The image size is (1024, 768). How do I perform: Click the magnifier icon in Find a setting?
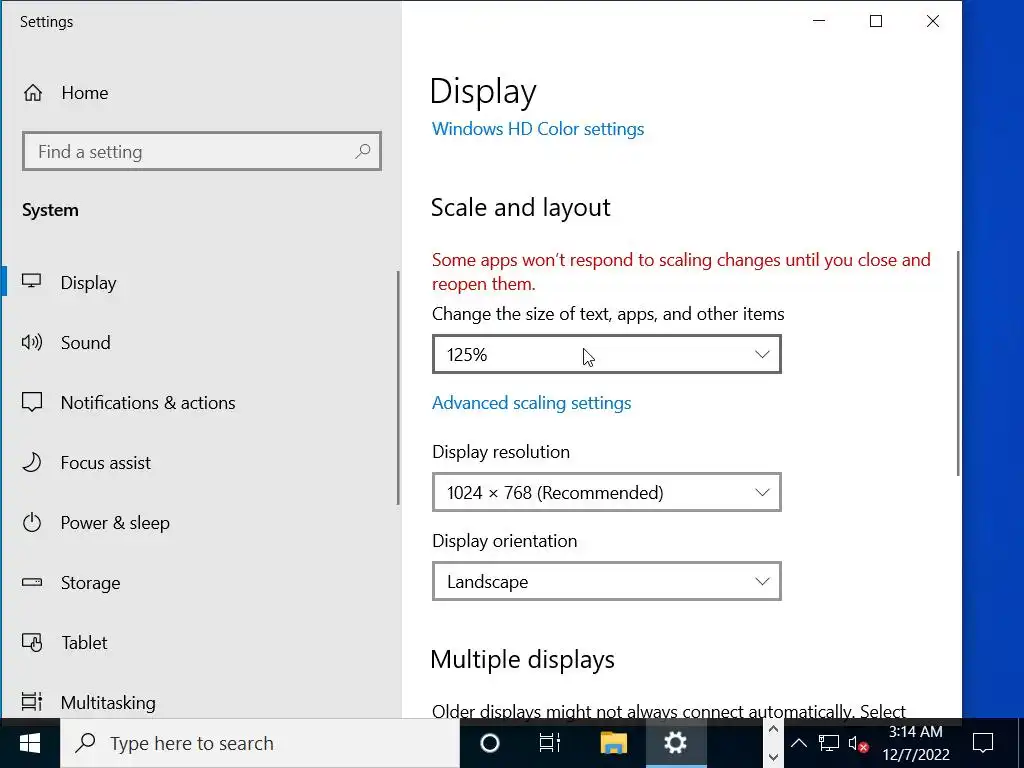pyautogui.click(x=362, y=152)
